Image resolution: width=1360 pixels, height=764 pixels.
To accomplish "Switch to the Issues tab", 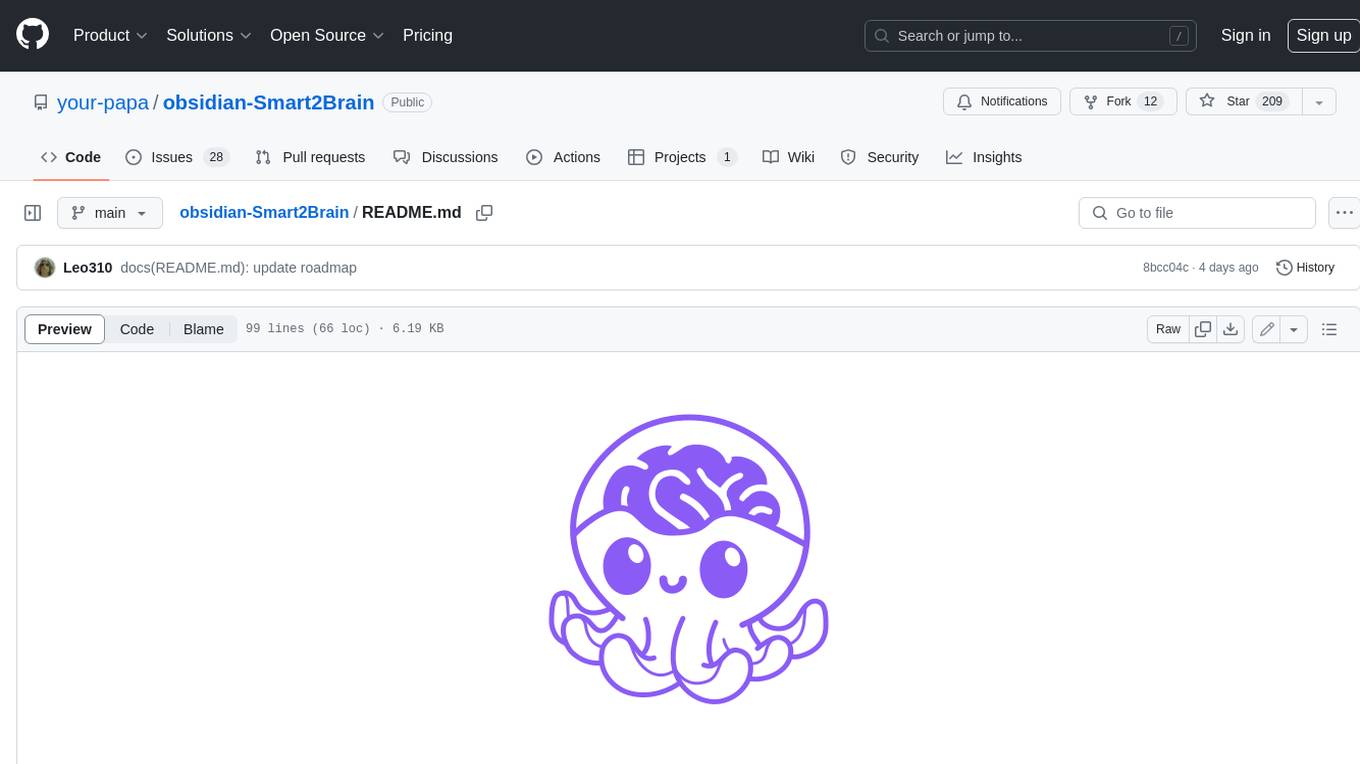I will pos(177,157).
